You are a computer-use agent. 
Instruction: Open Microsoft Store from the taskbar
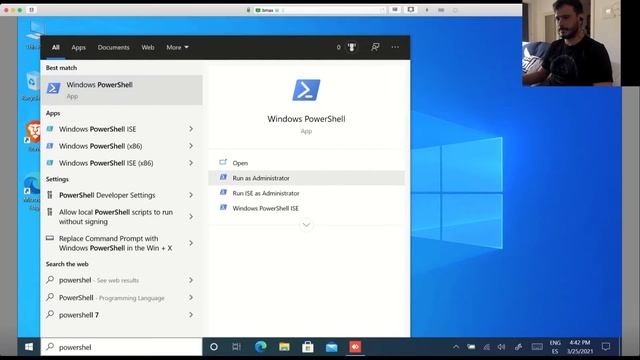(308, 347)
